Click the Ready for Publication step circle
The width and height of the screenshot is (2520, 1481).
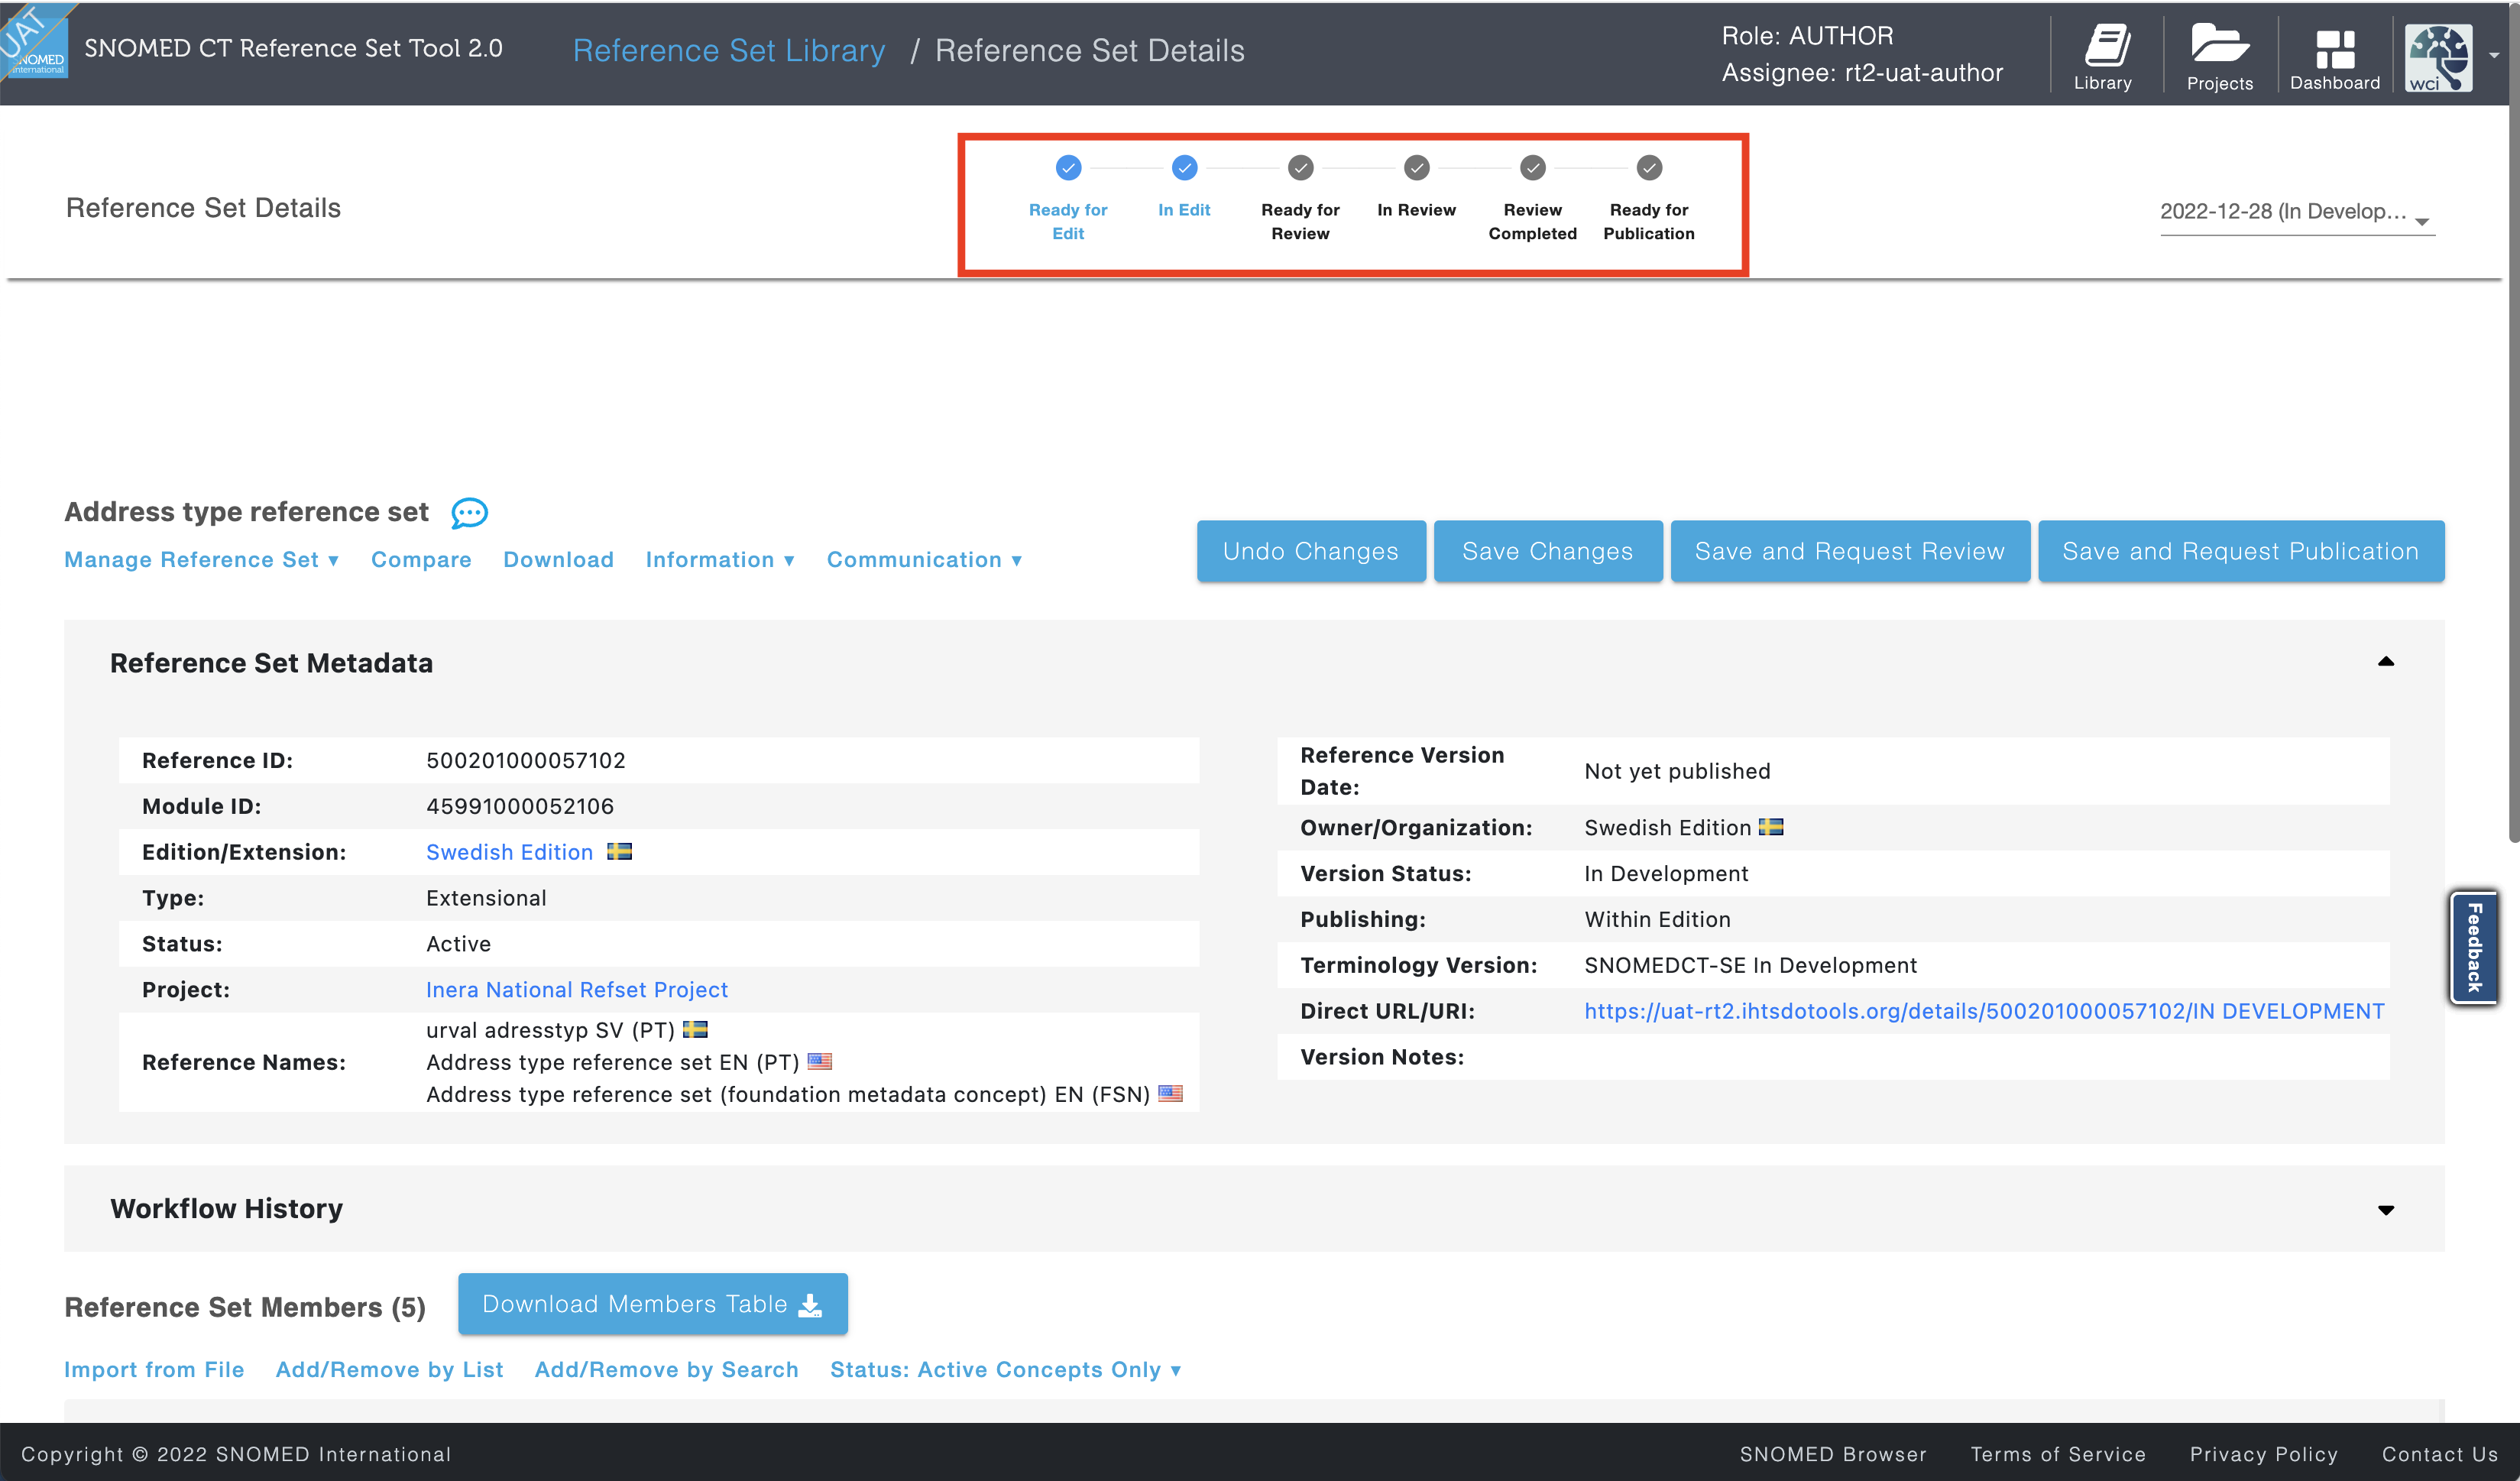1649,167
